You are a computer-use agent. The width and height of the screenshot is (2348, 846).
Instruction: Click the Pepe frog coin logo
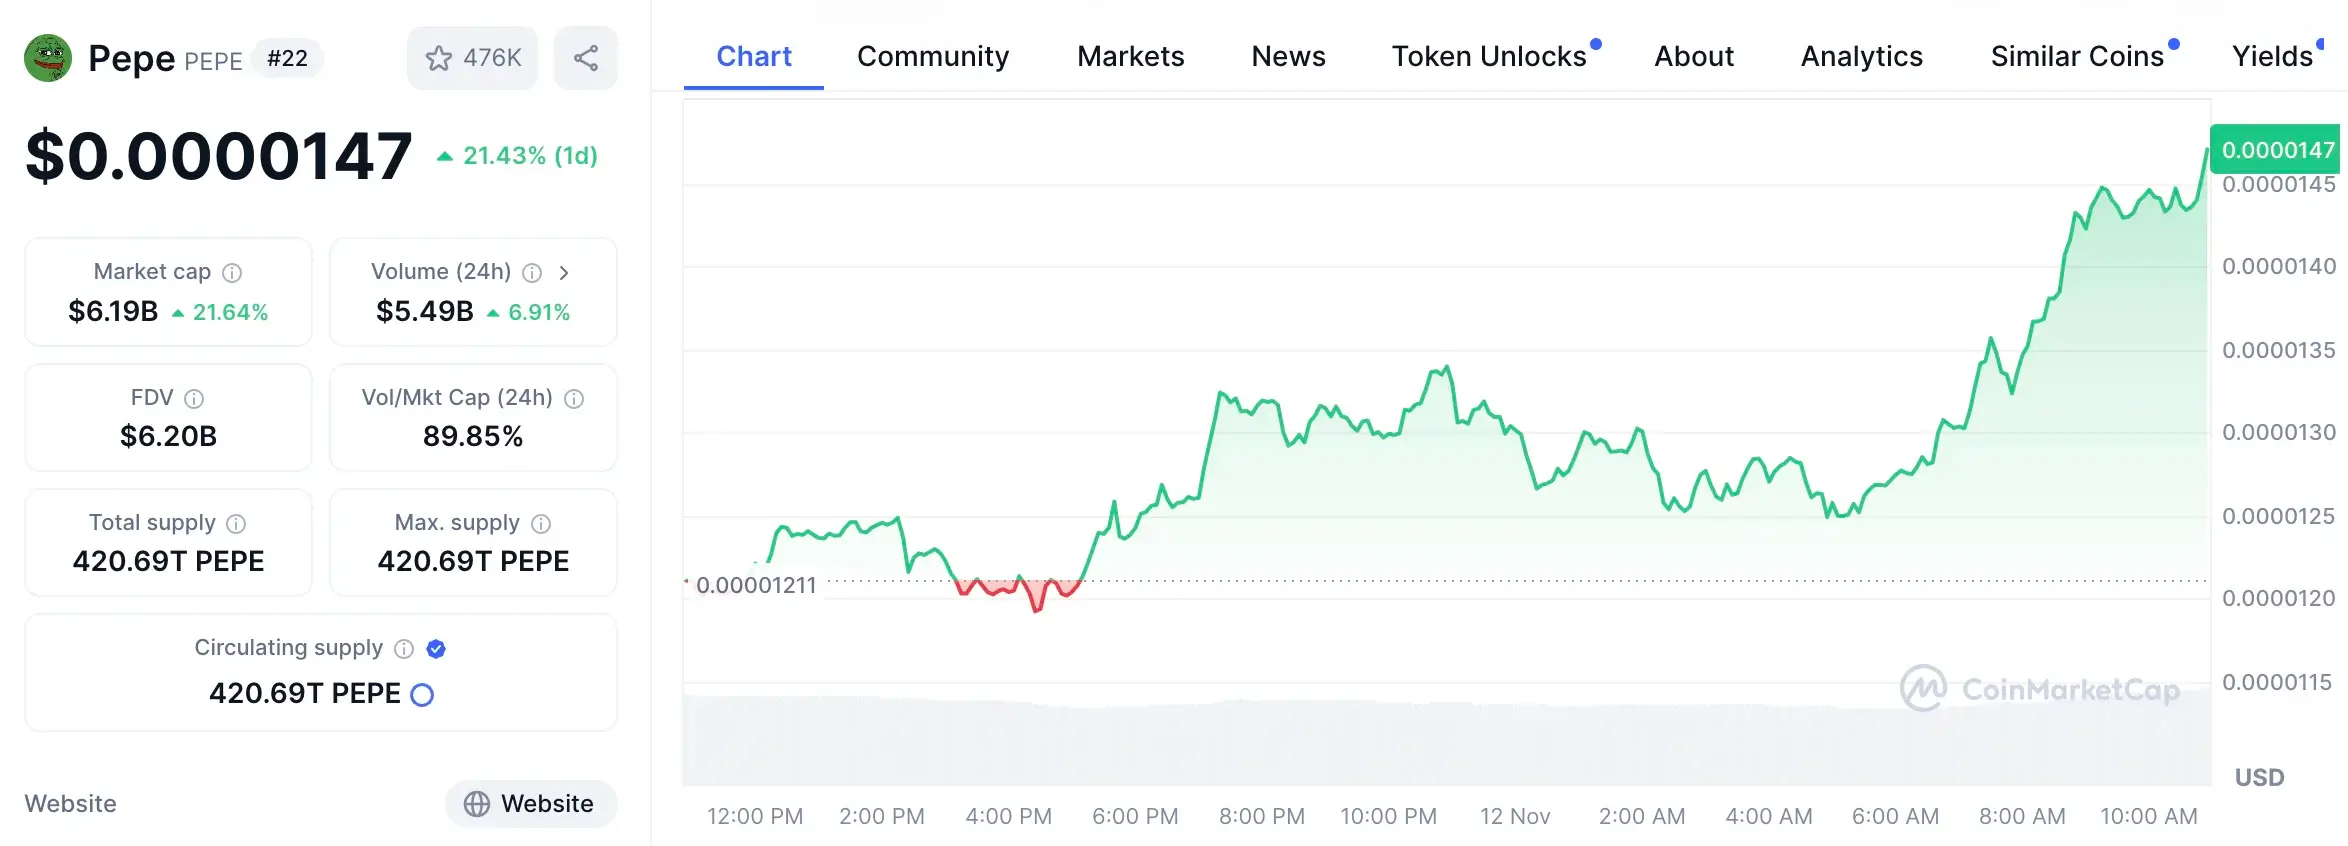pos(48,58)
